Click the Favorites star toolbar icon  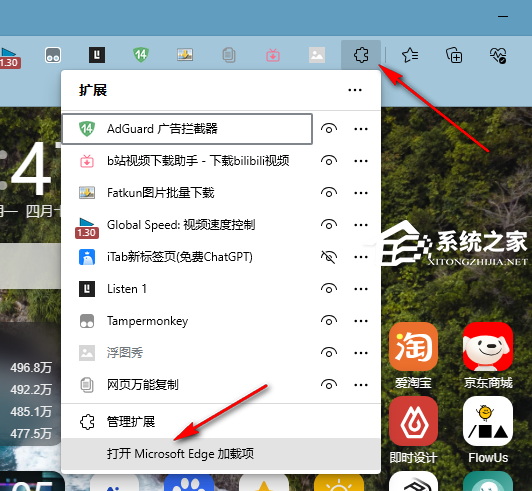tap(410, 55)
